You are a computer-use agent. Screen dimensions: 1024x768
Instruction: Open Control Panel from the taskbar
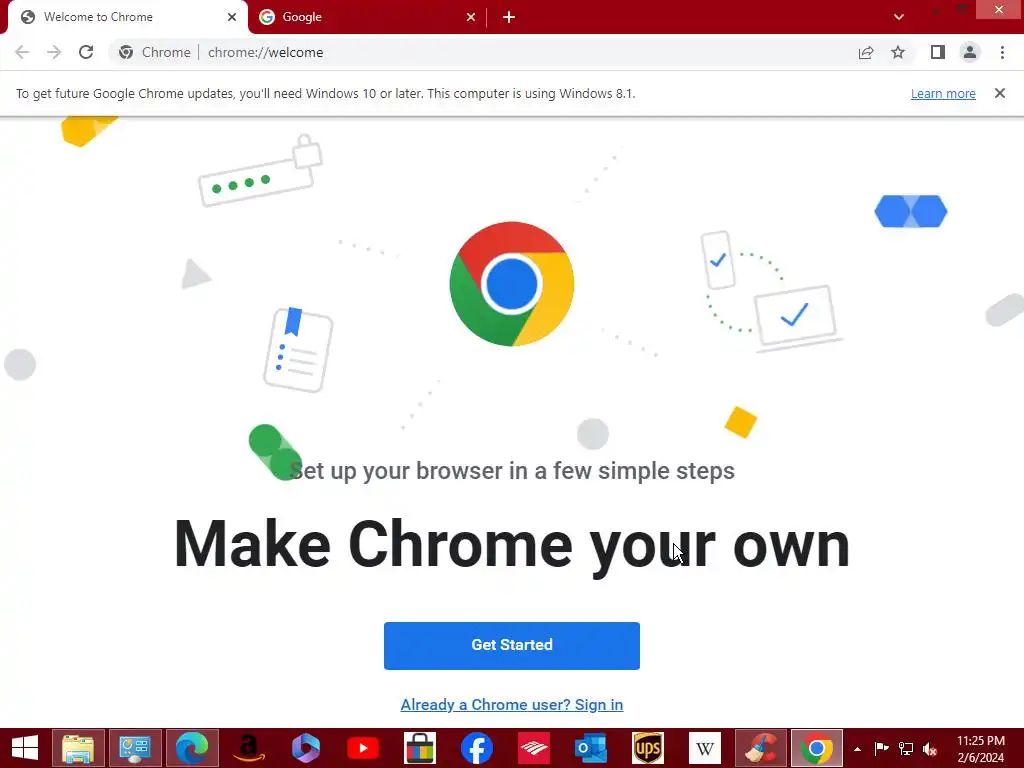point(135,748)
